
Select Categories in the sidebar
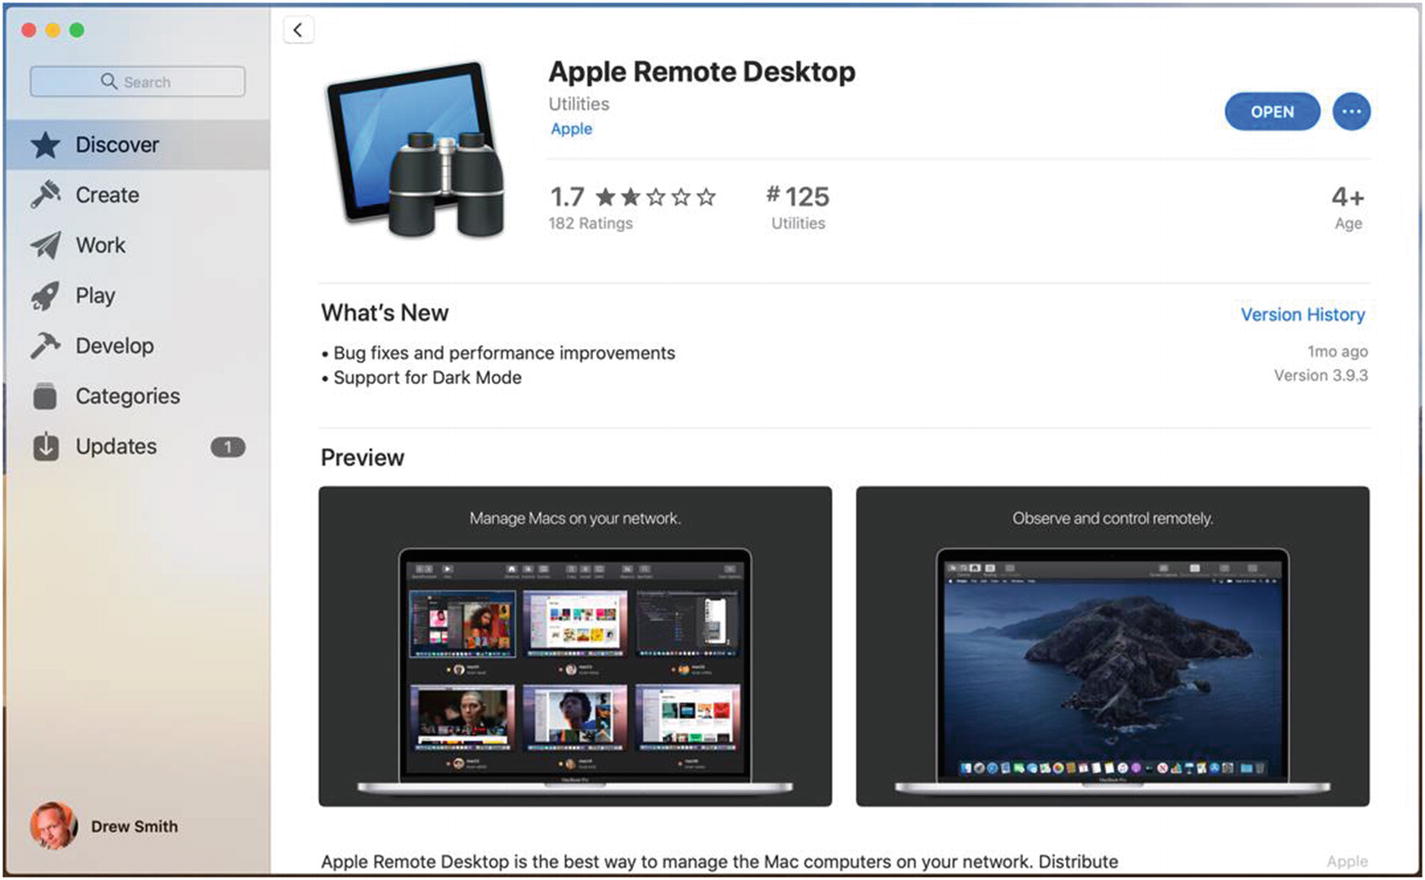point(137,396)
